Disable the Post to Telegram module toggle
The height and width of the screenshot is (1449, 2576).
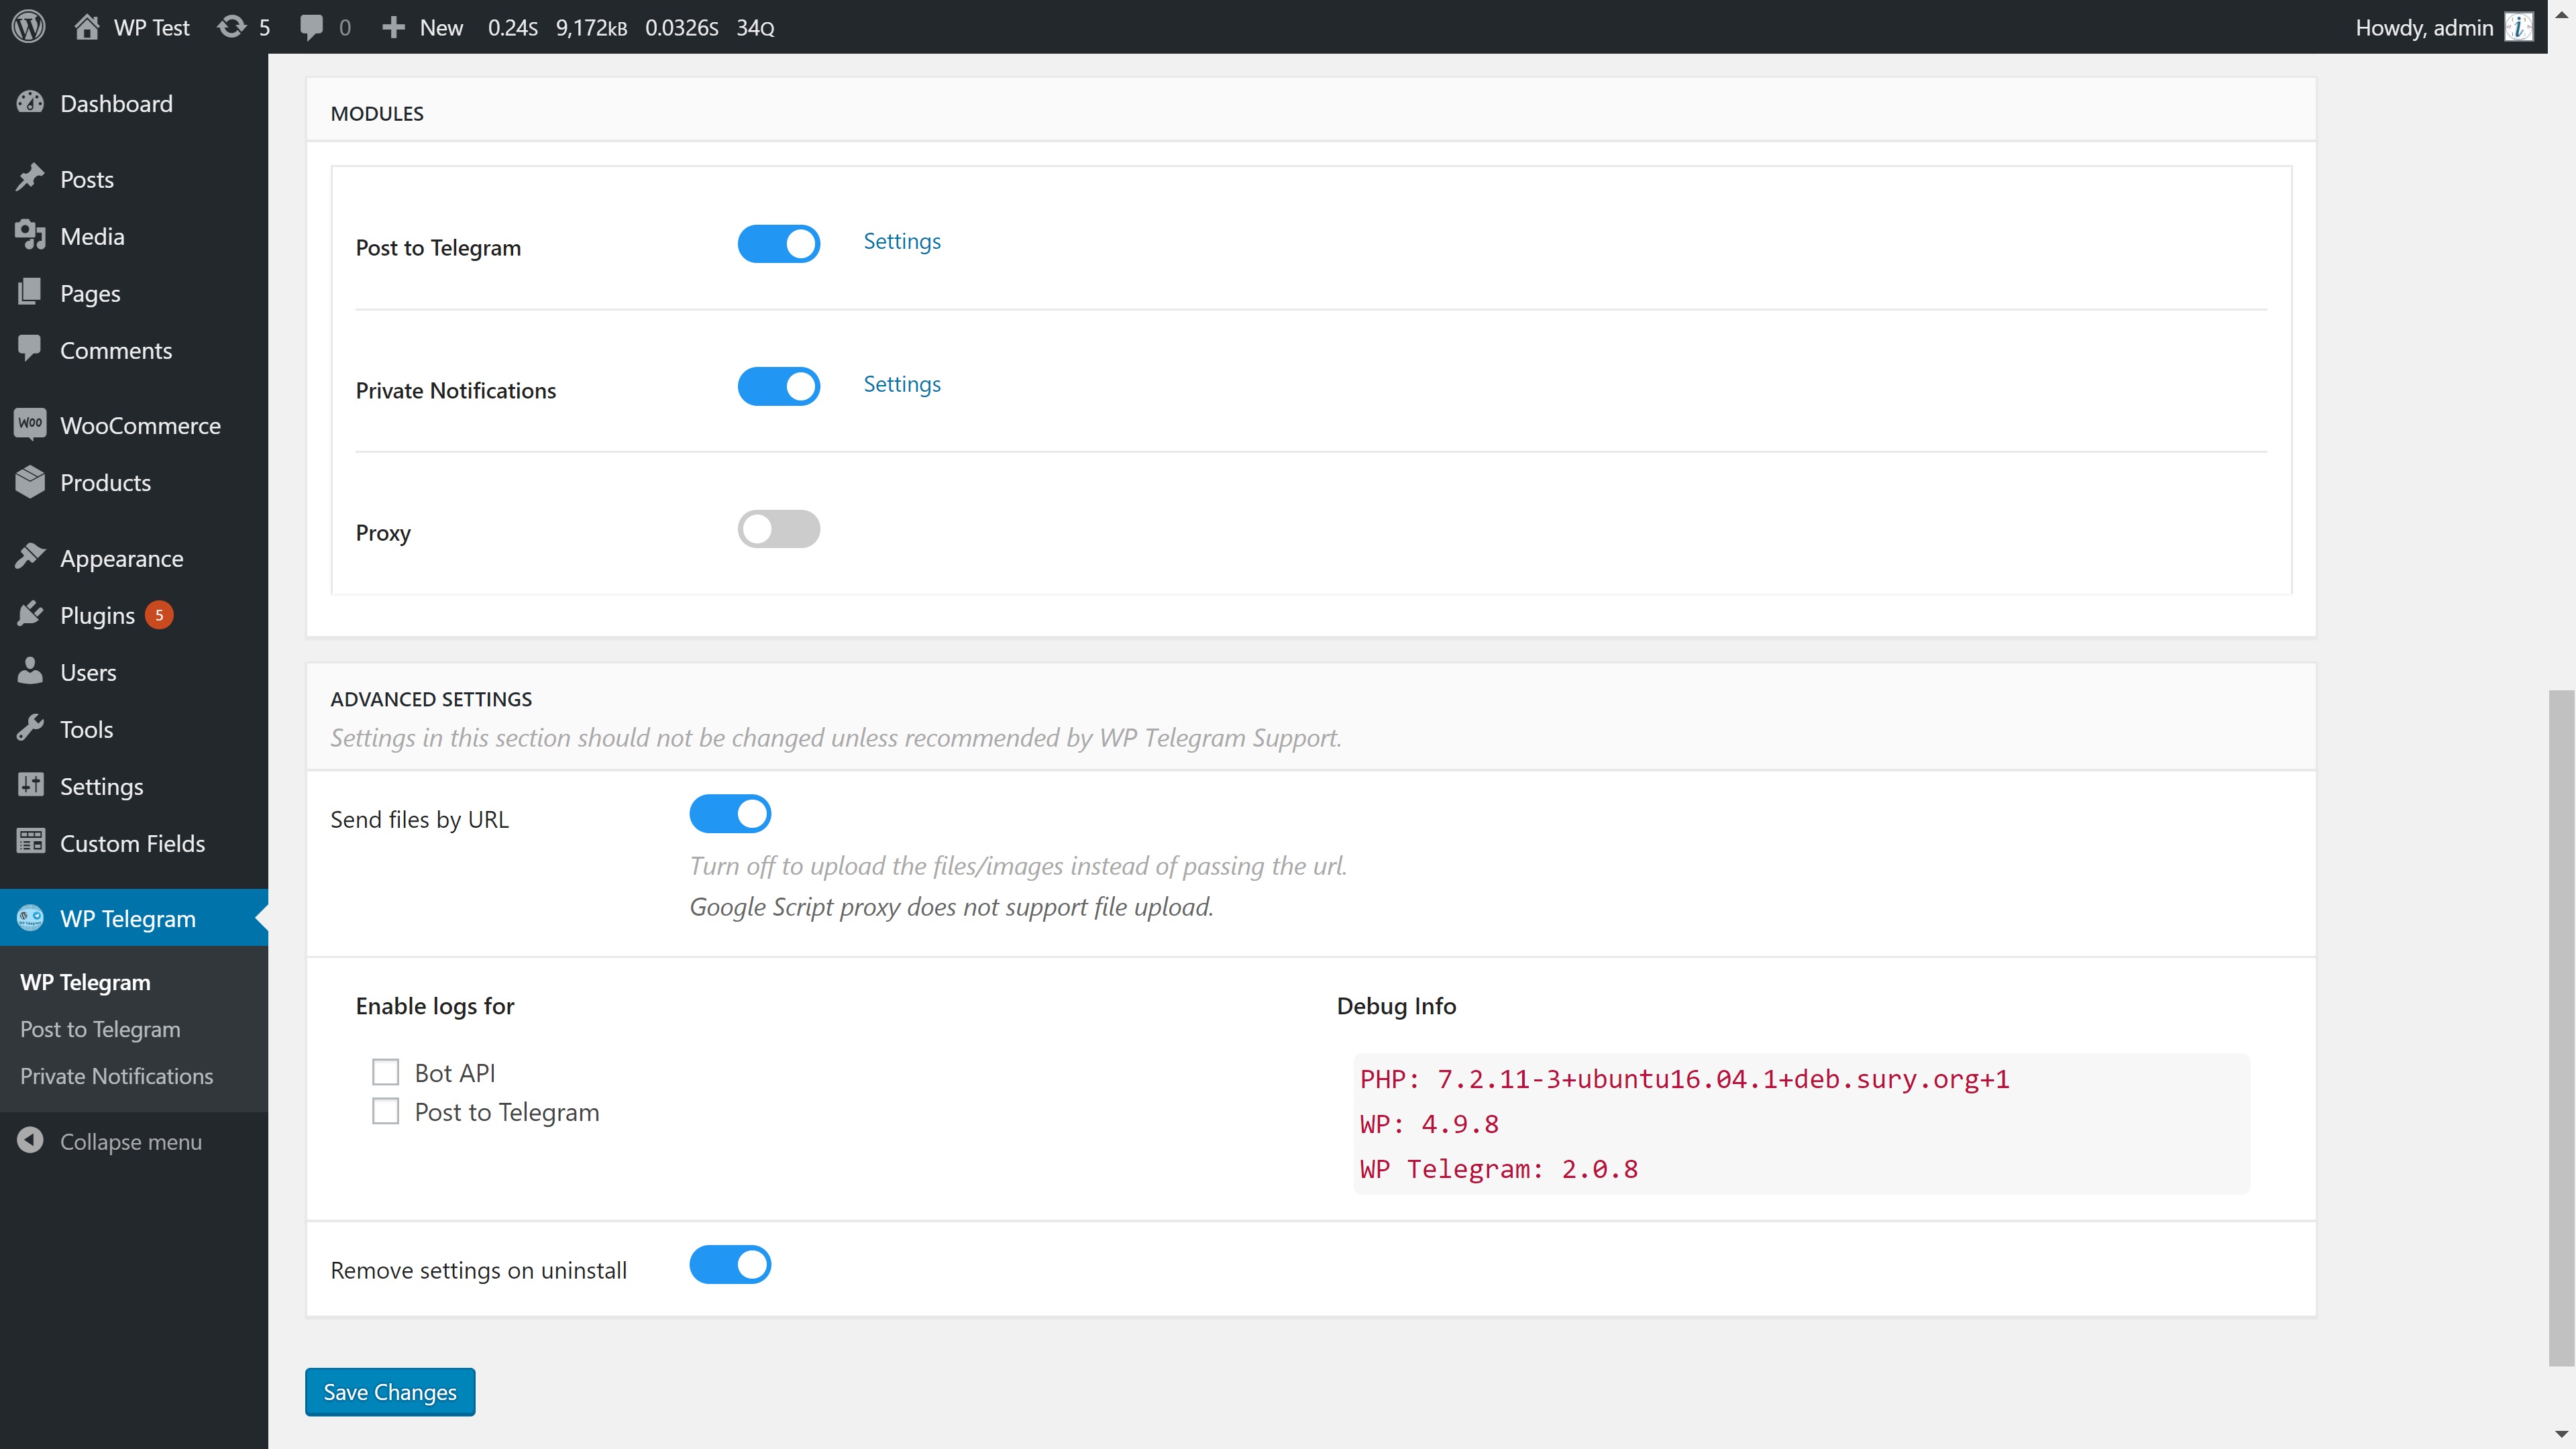778,244
